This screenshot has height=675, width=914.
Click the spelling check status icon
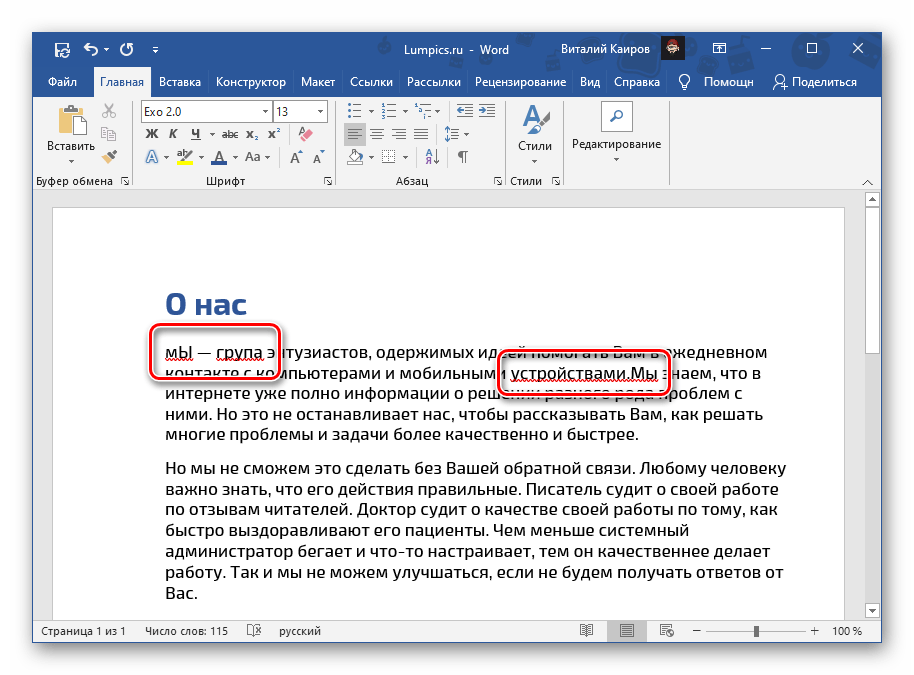[x=254, y=631]
